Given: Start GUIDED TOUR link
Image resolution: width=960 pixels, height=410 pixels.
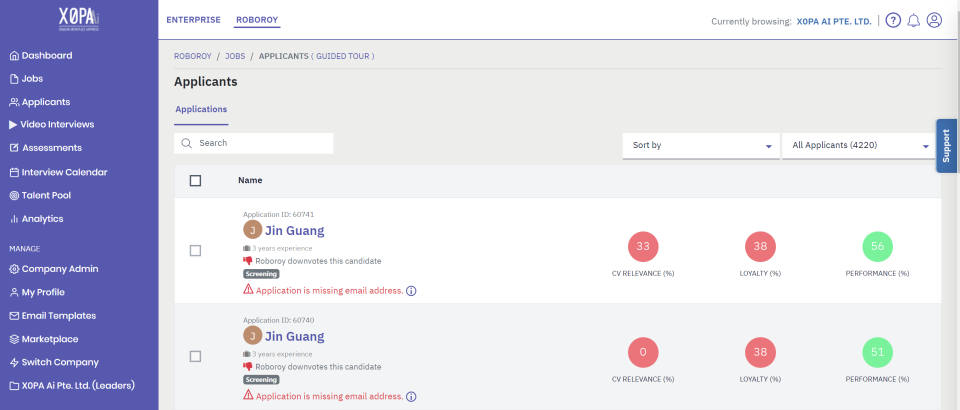Looking at the screenshot, I should [343, 56].
